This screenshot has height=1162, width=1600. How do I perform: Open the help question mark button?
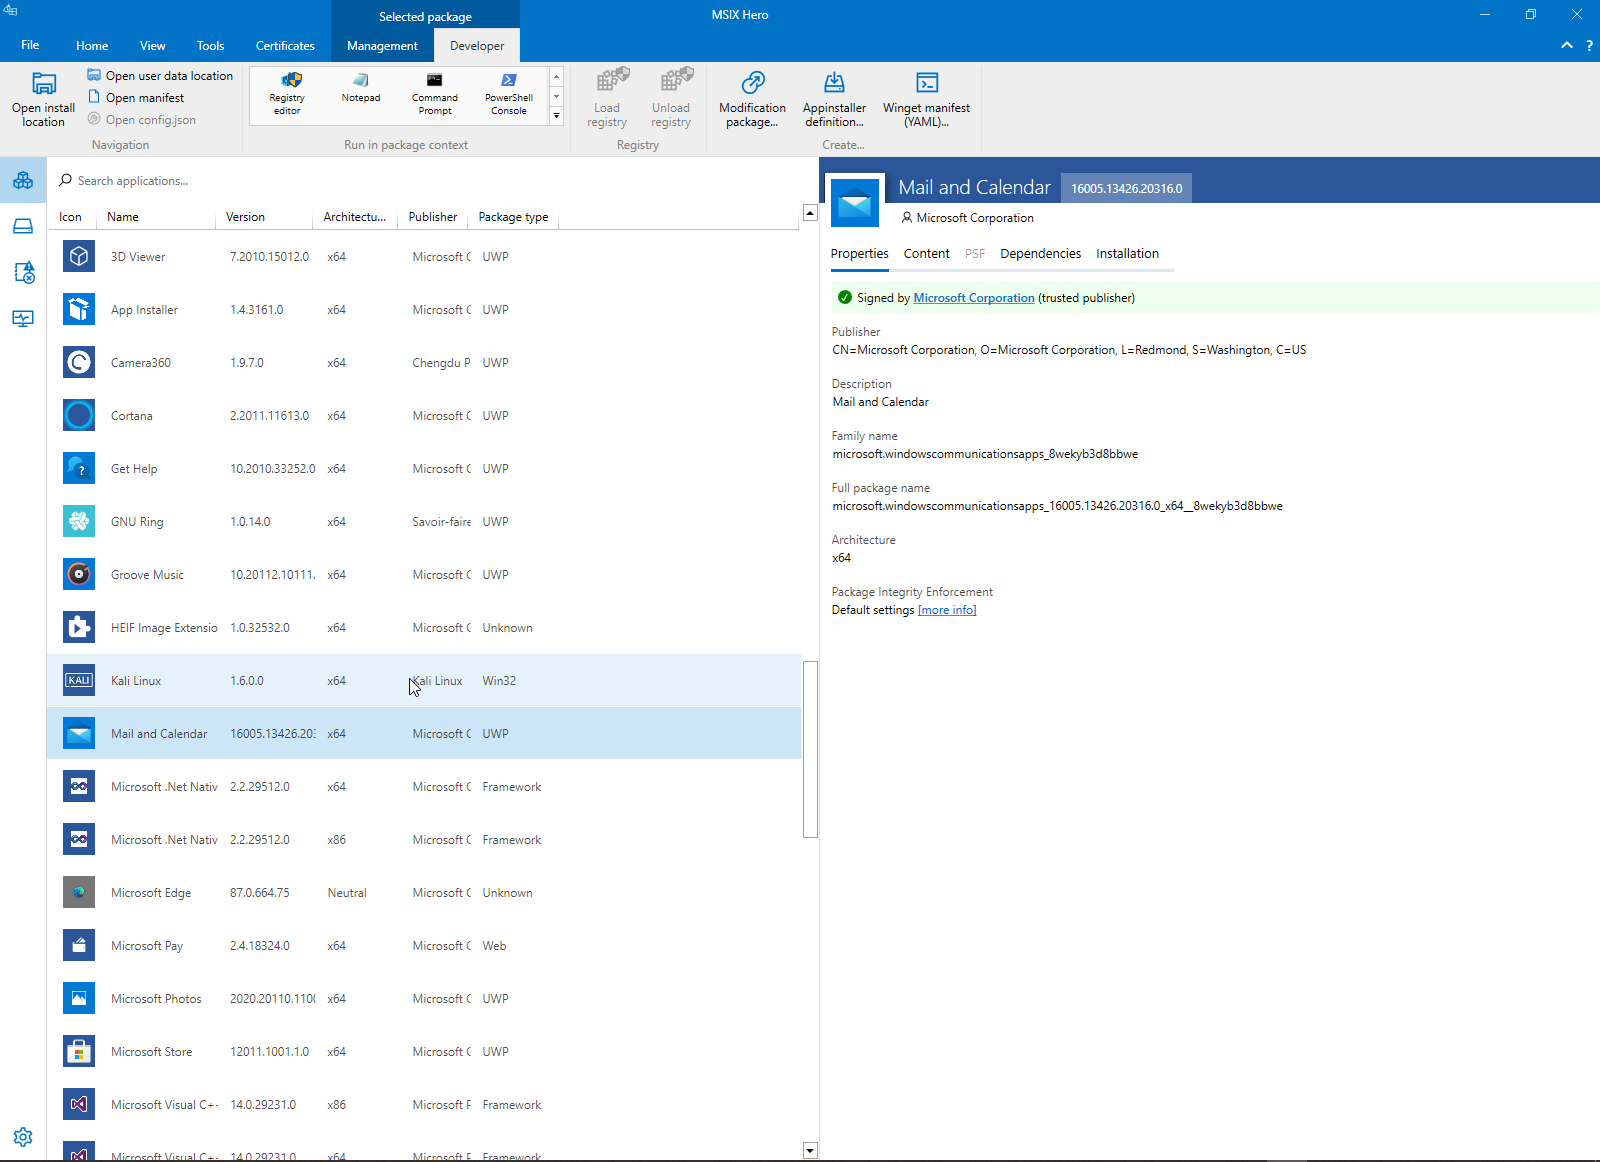click(1589, 45)
